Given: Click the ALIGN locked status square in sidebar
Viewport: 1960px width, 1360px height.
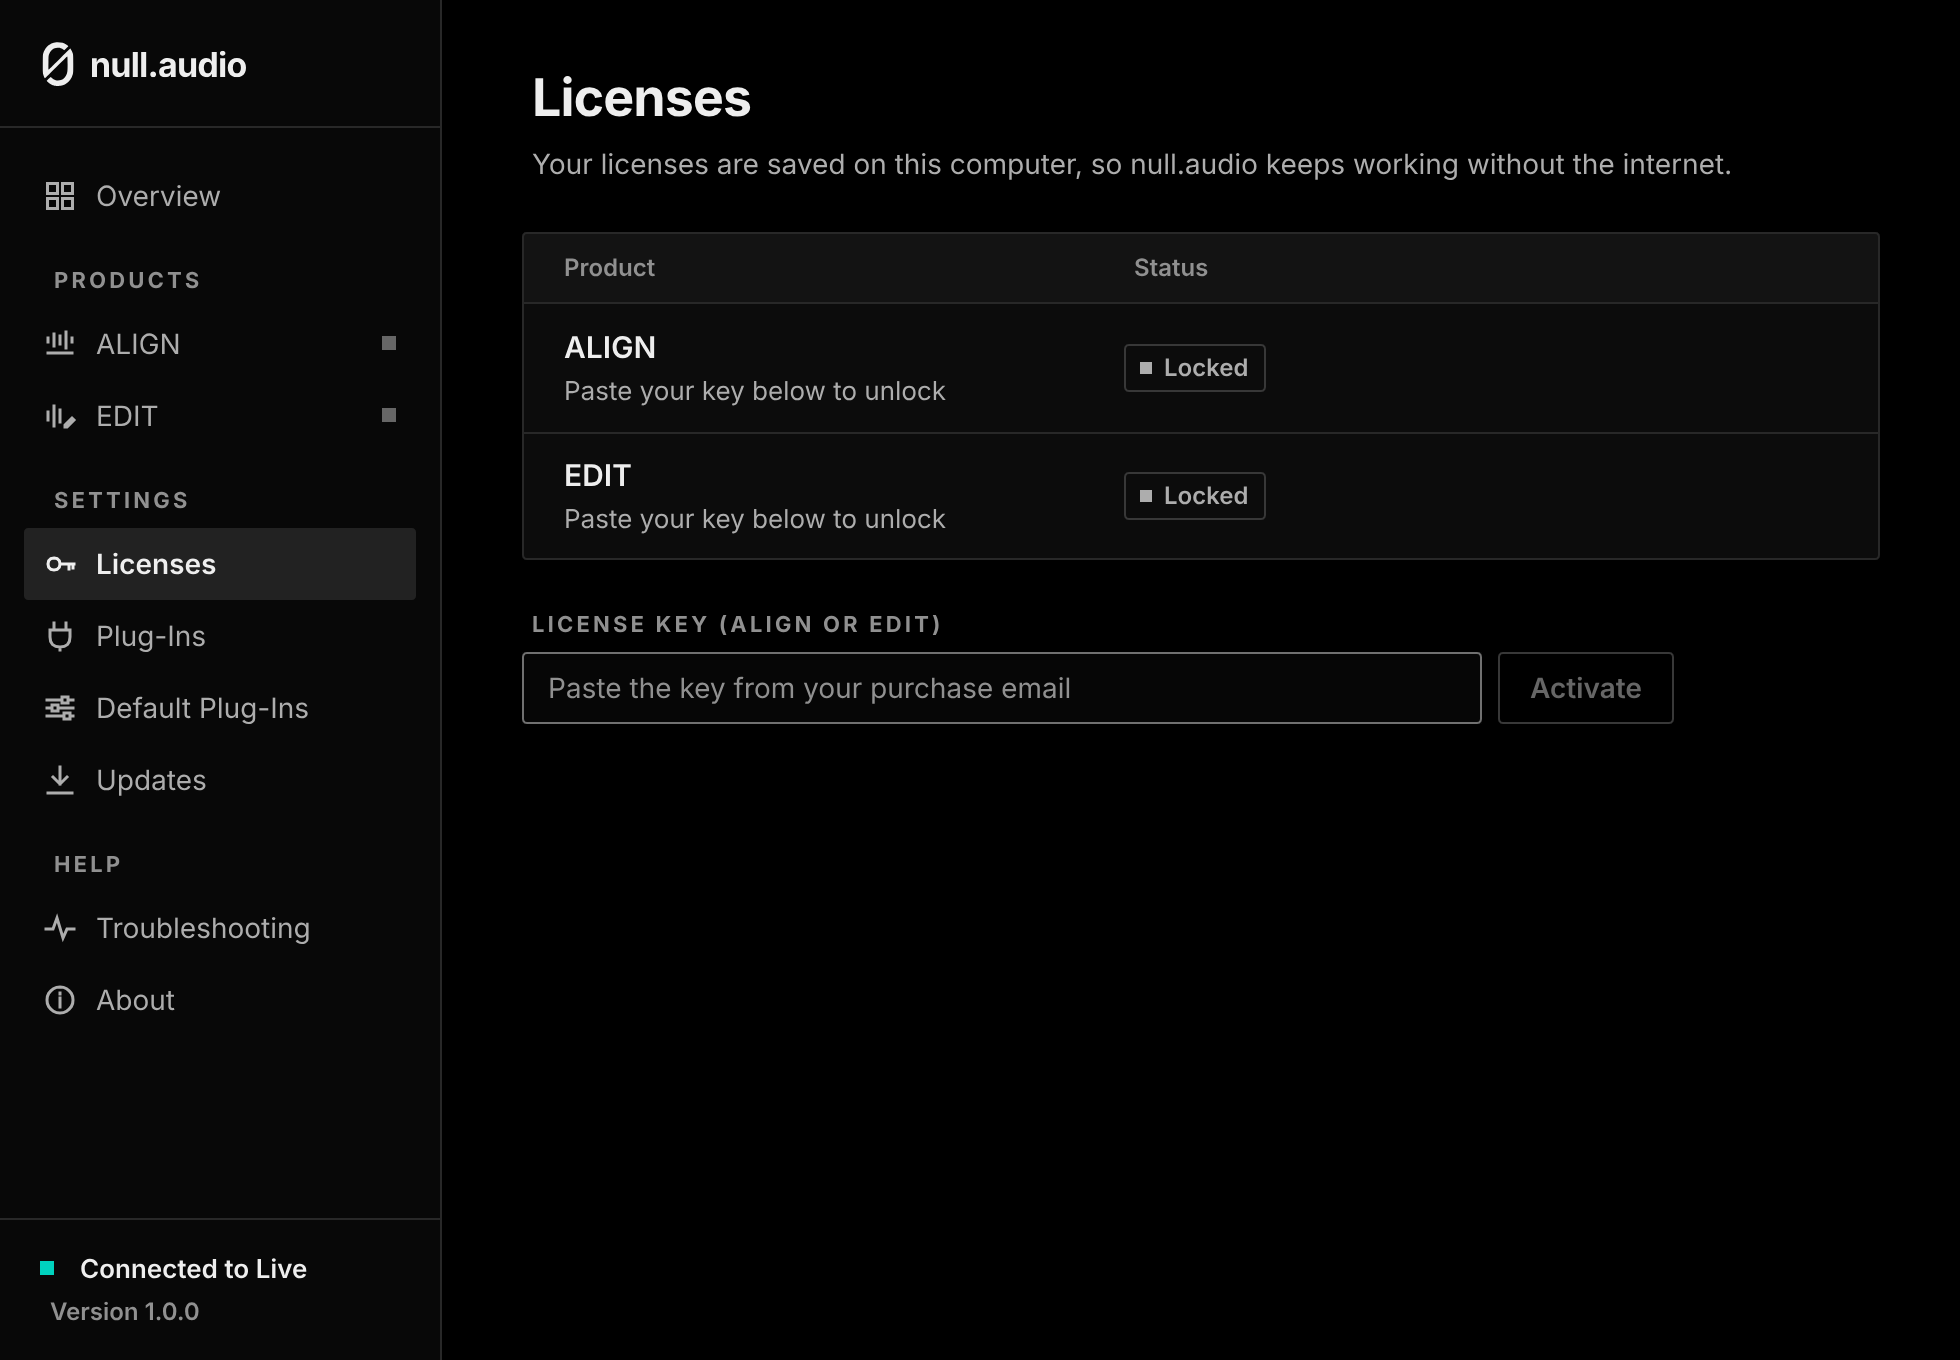Looking at the screenshot, I should point(389,343).
